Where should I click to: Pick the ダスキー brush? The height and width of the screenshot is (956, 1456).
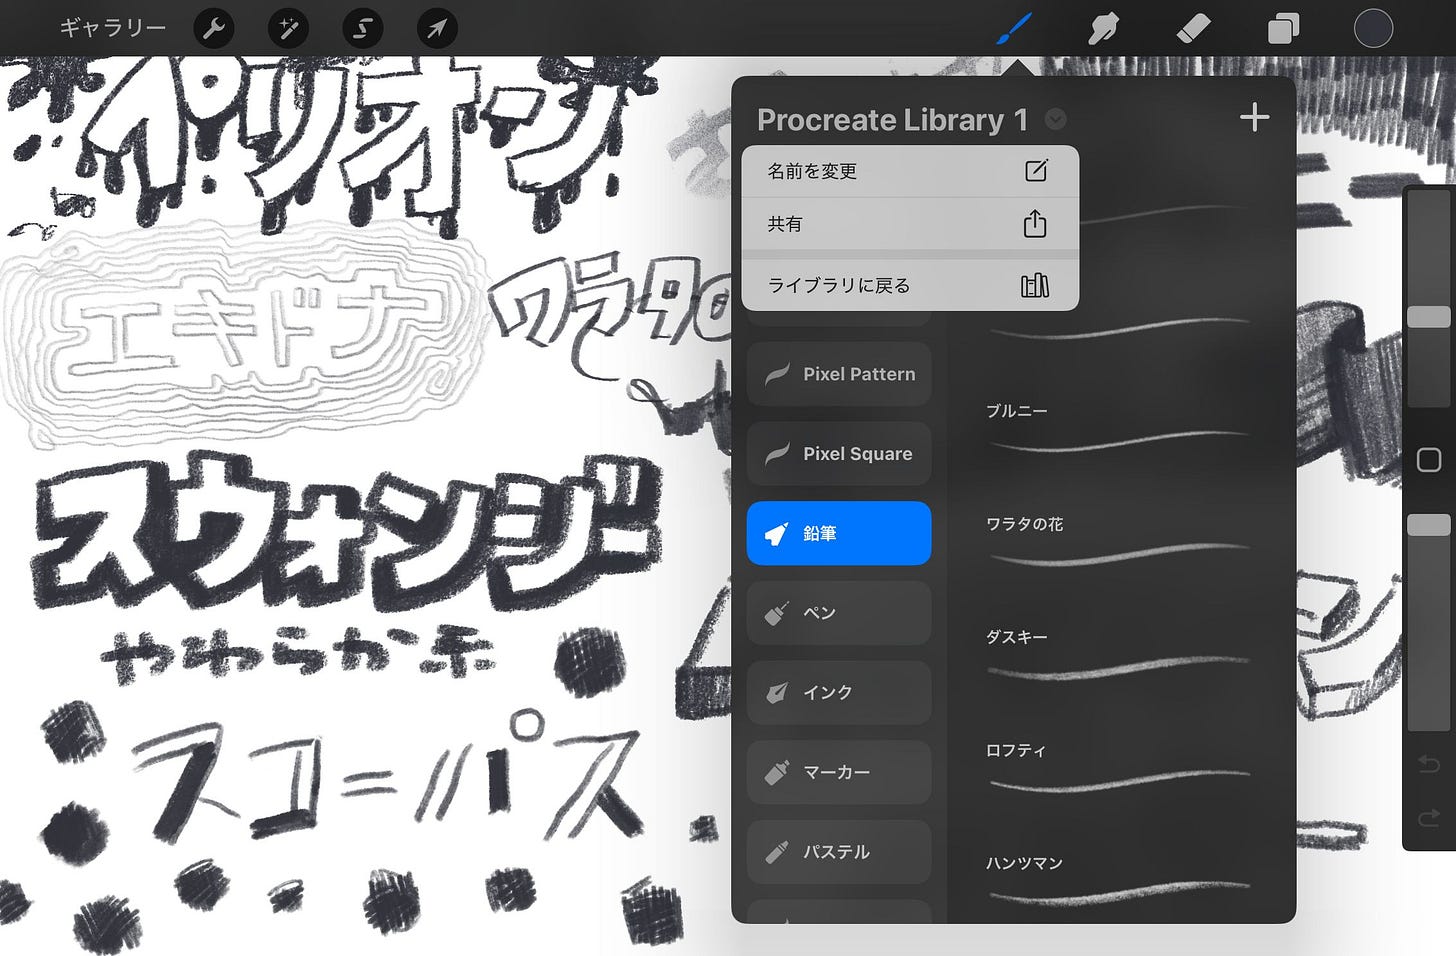tap(1121, 655)
